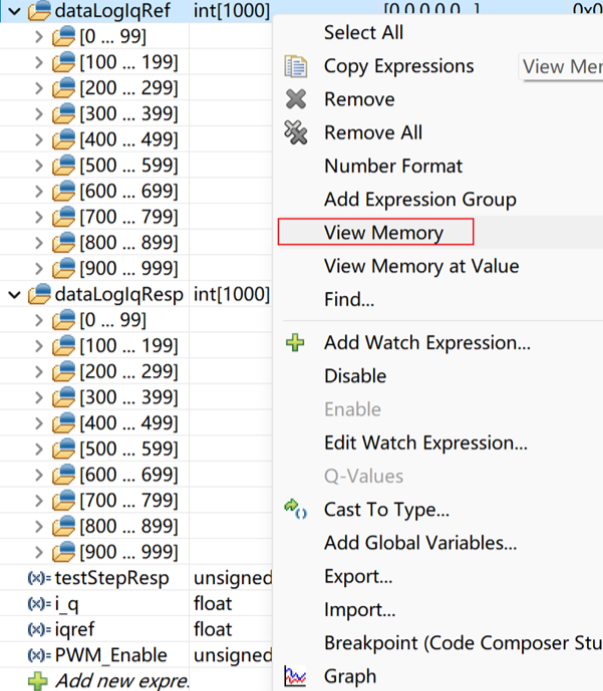Click the Remove X icon
This screenshot has width=603, height=691.
296,100
